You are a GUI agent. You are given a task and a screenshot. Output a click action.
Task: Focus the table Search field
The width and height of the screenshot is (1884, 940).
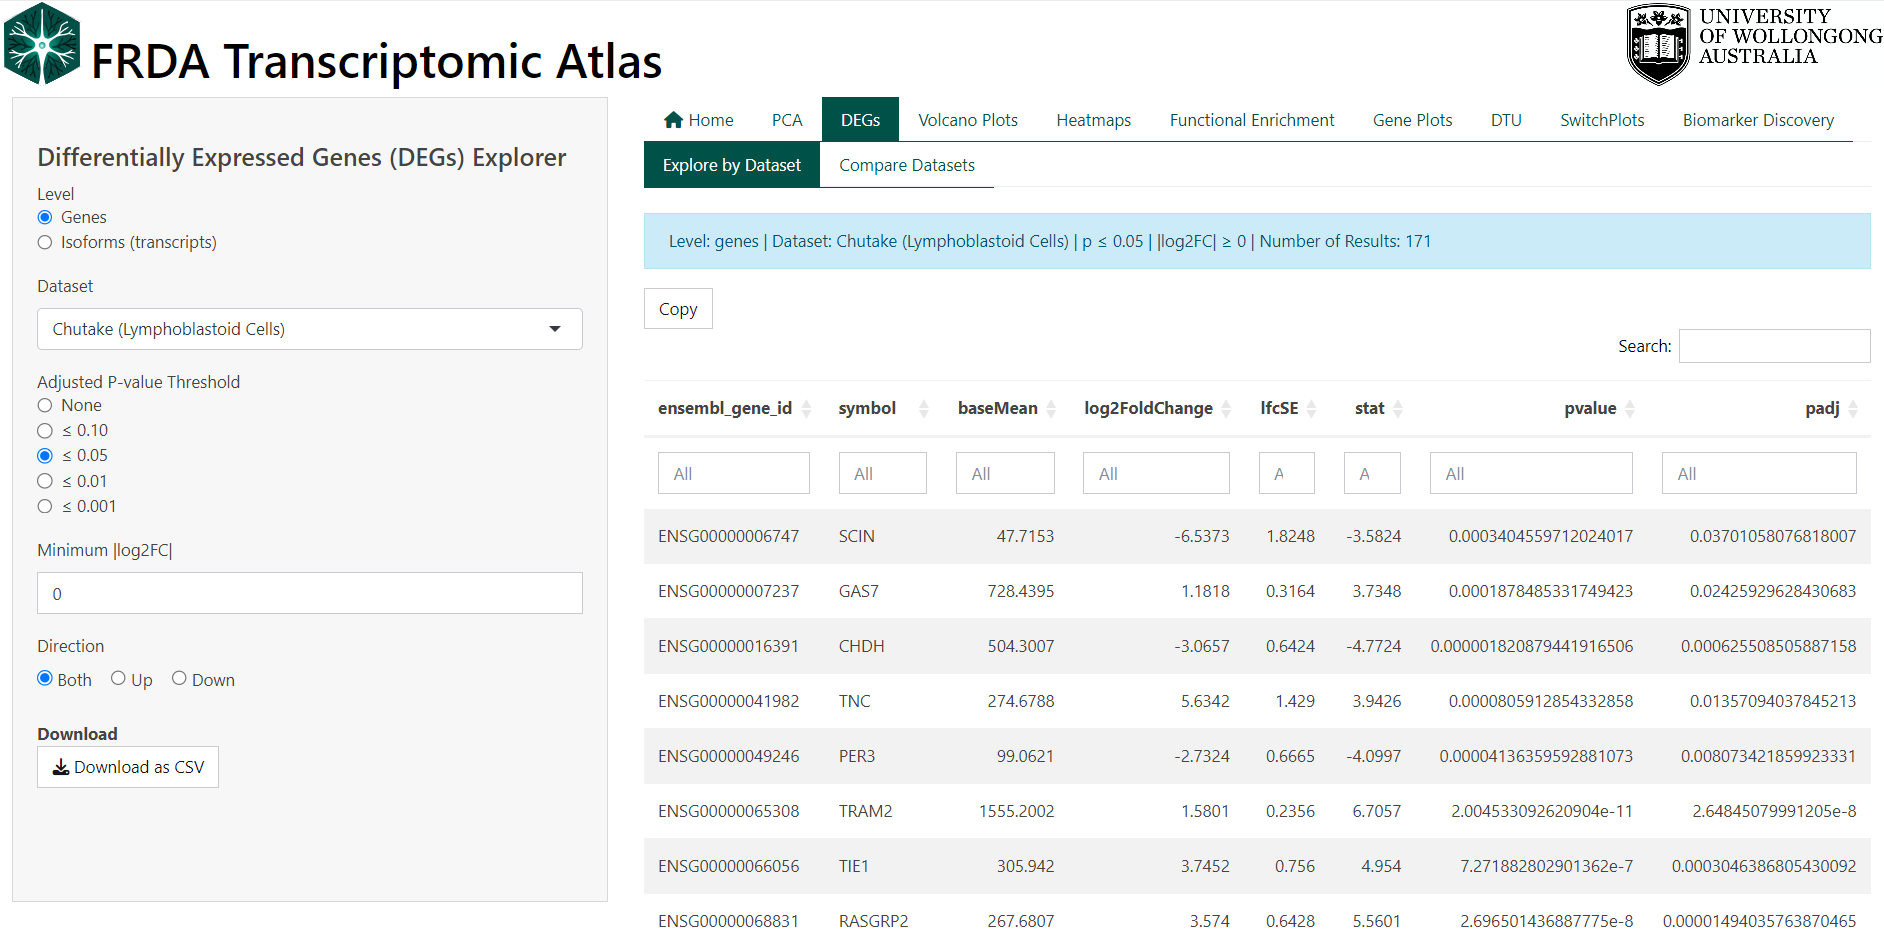point(1774,346)
